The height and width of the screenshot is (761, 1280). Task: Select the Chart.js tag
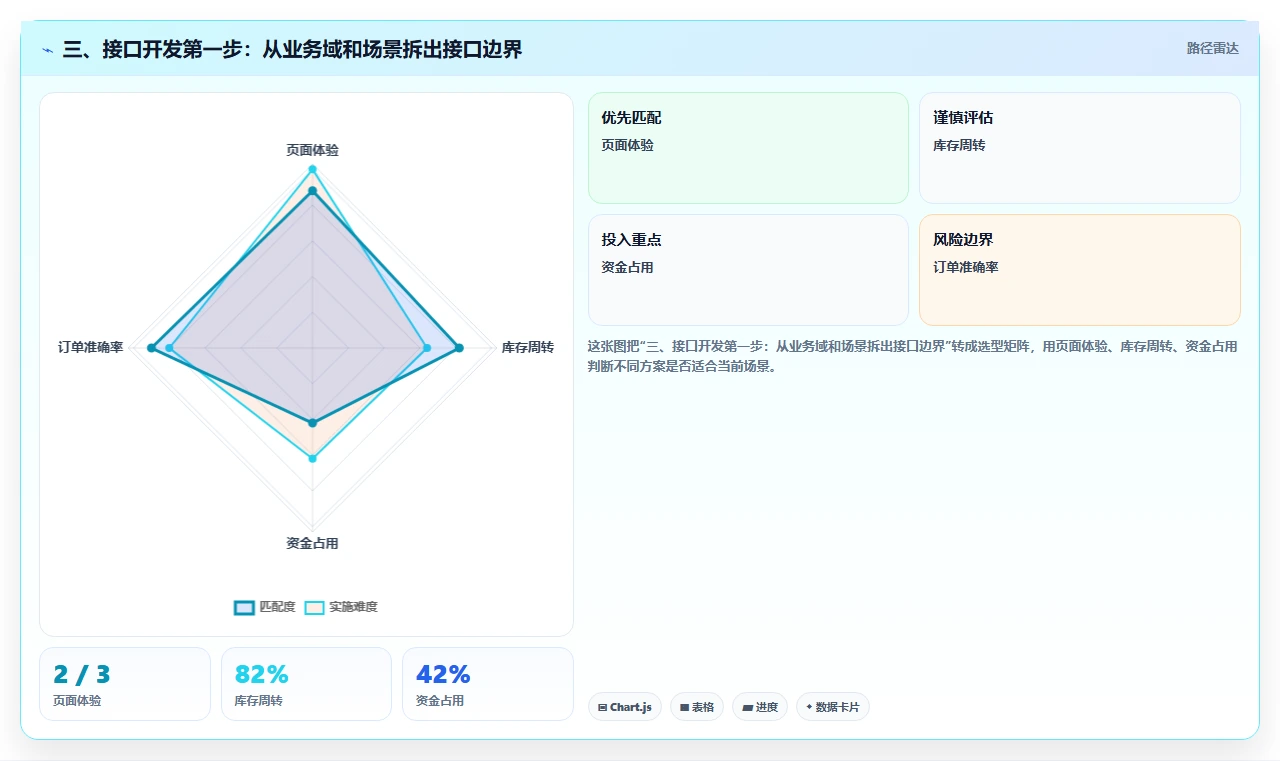tap(625, 707)
